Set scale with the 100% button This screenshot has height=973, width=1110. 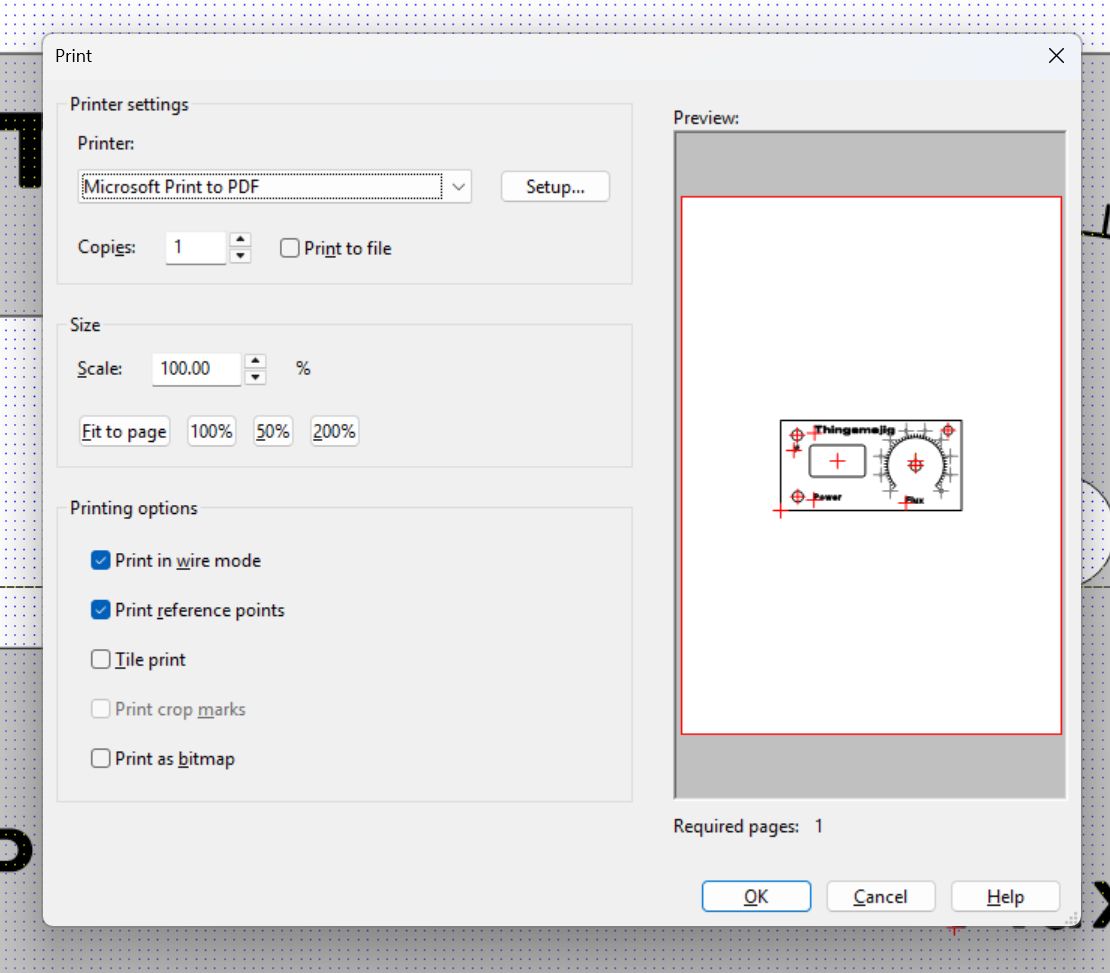tap(211, 432)
